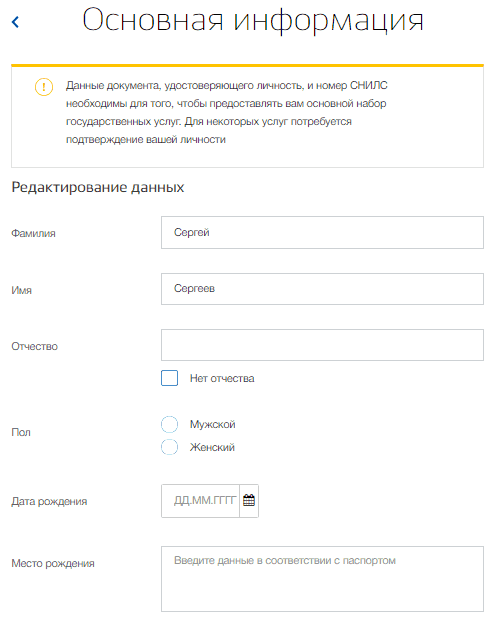Click the Фамилия field containing 'Сергей'
Image resolution: width=496 pixels, height=621 pixels.
click(x=322, y=232)
